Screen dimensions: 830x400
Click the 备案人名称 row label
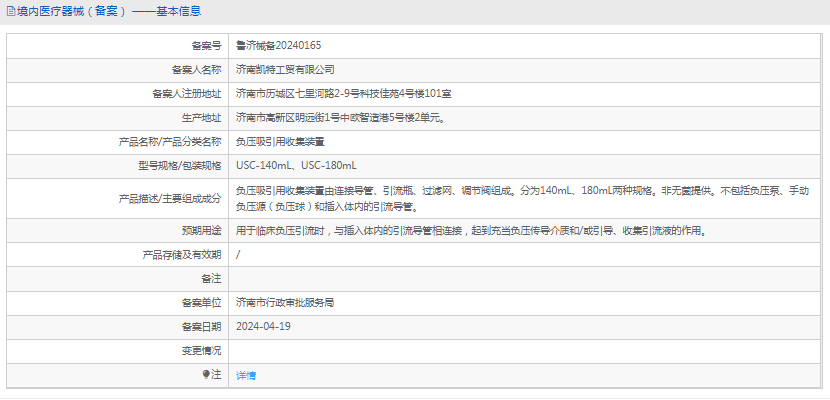pos(196,69)
